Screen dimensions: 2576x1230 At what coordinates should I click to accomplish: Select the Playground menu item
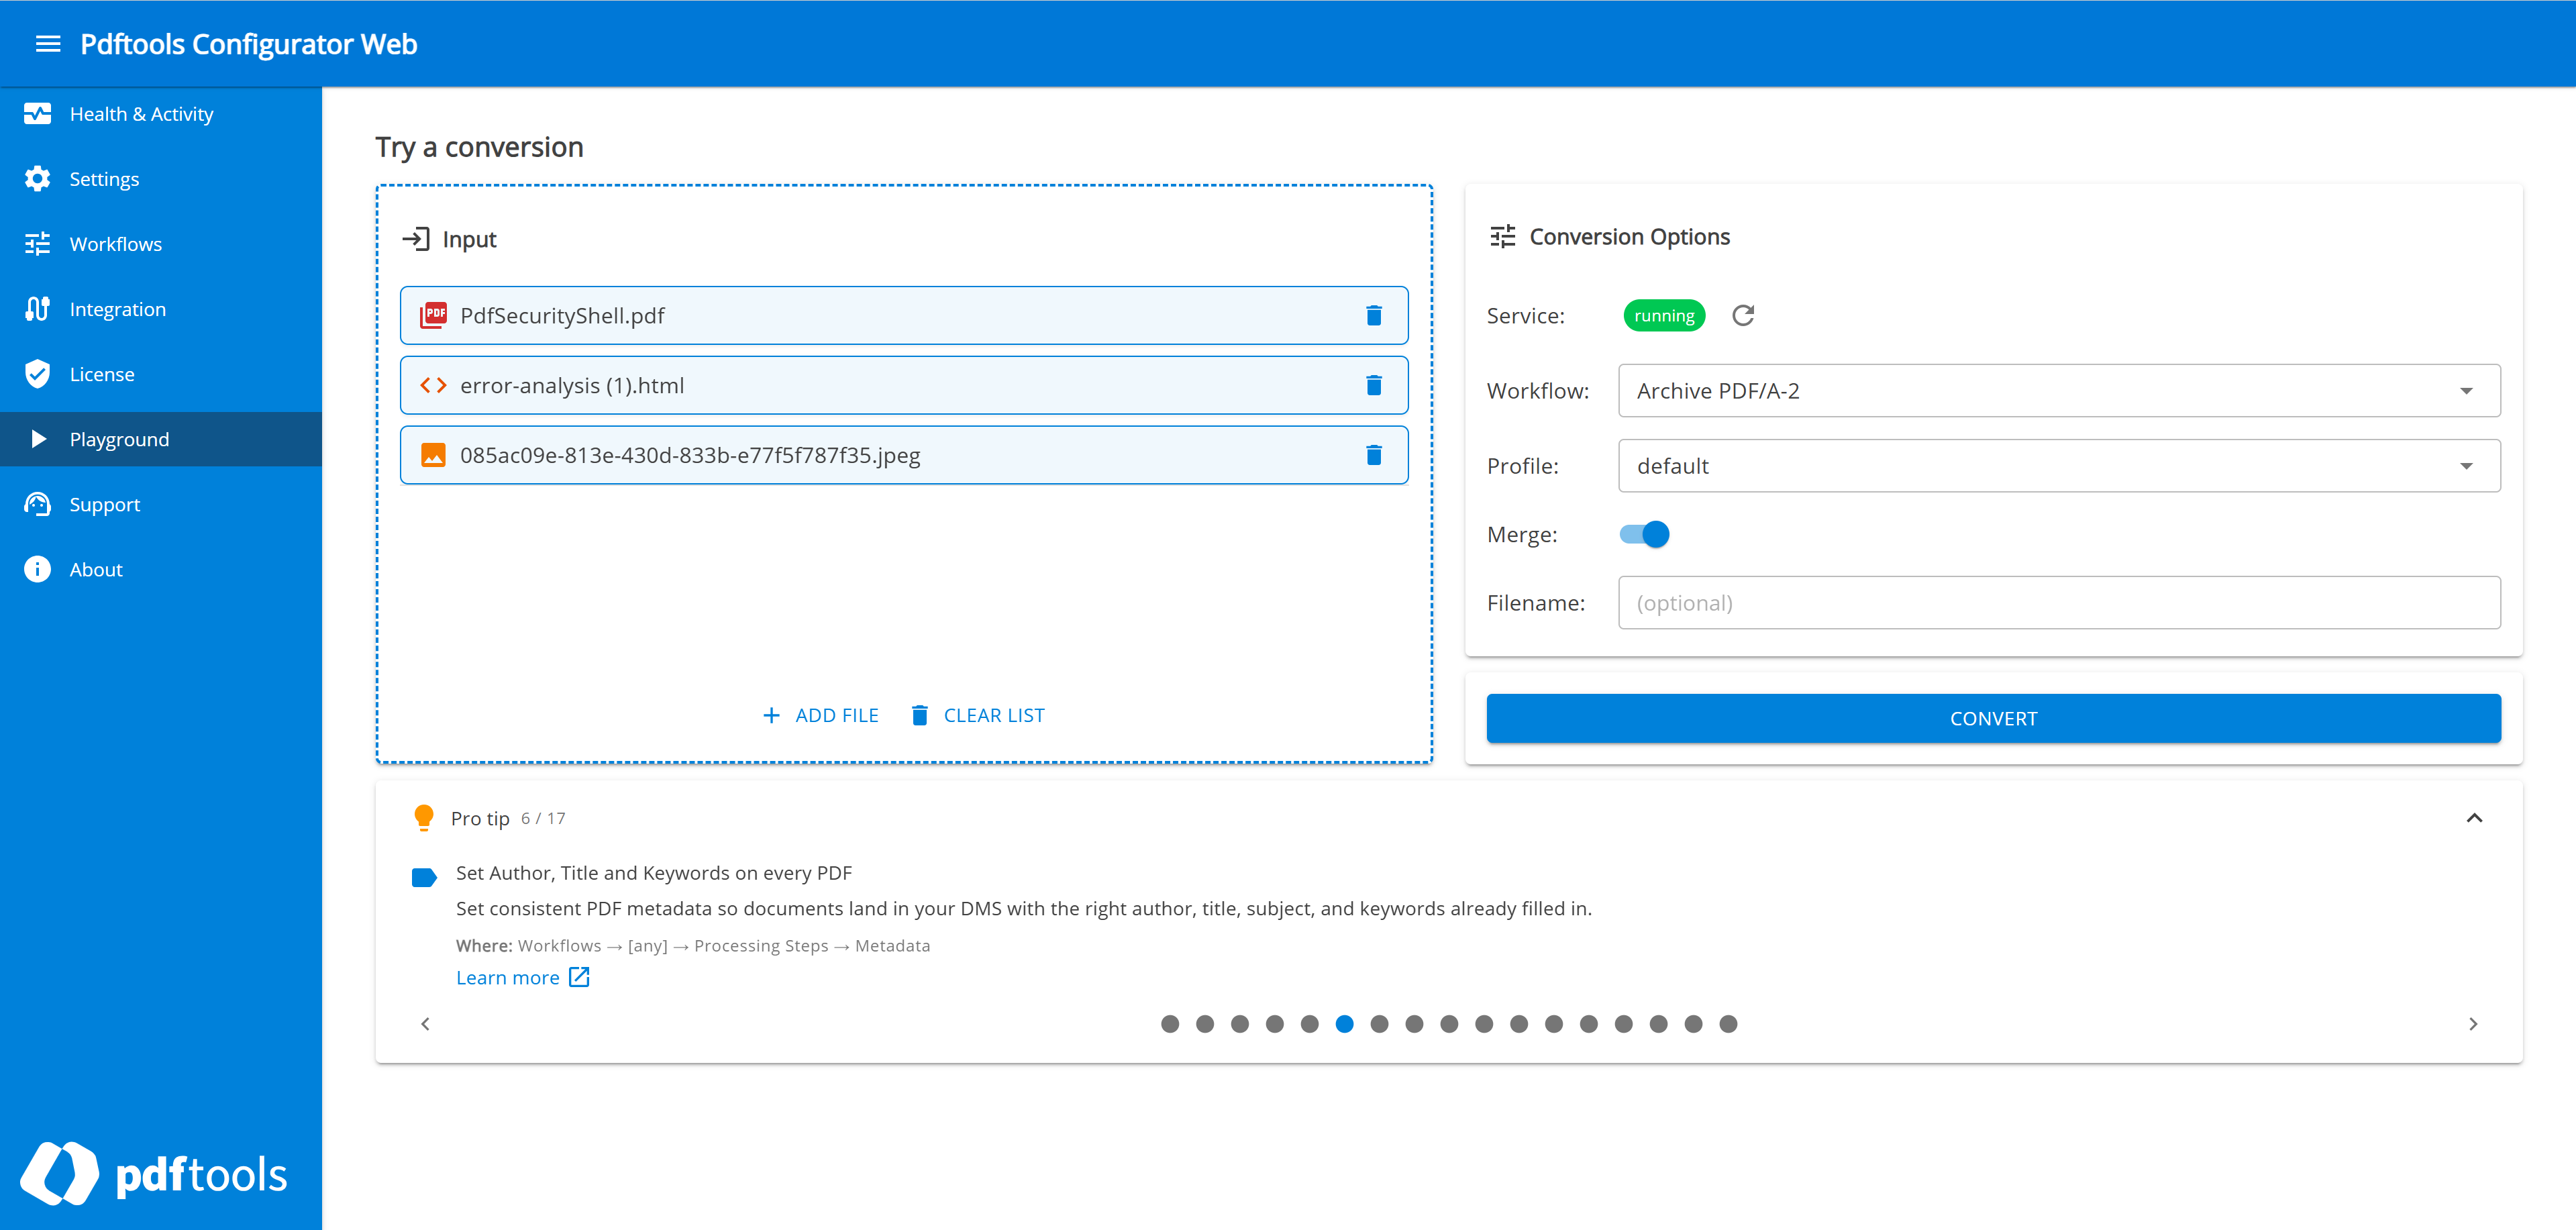coord(161,439)
